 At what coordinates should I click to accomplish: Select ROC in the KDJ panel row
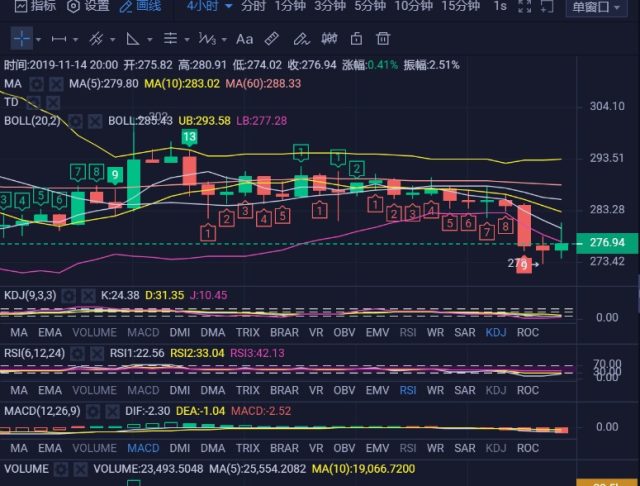pyautogui.click(x=528, y=333)
